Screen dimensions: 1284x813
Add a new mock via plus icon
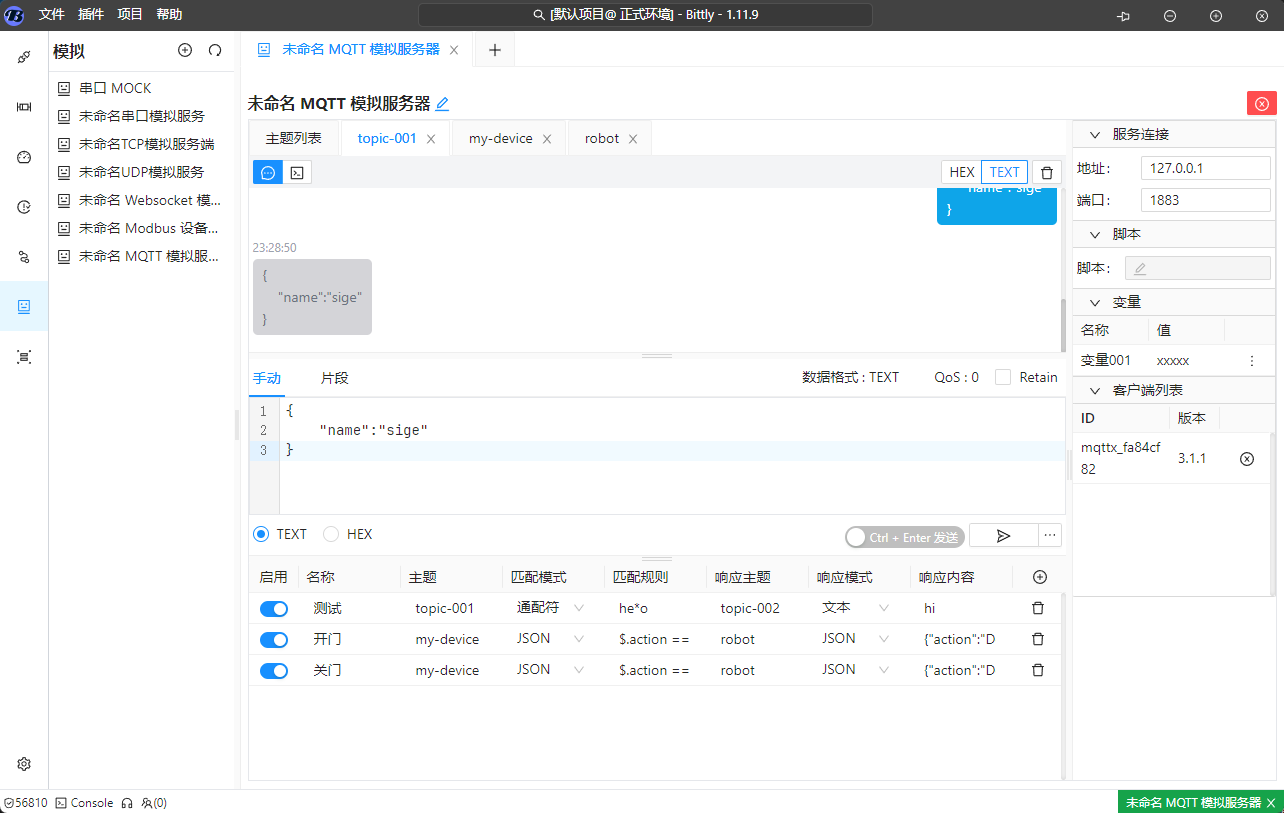[184, 50]
